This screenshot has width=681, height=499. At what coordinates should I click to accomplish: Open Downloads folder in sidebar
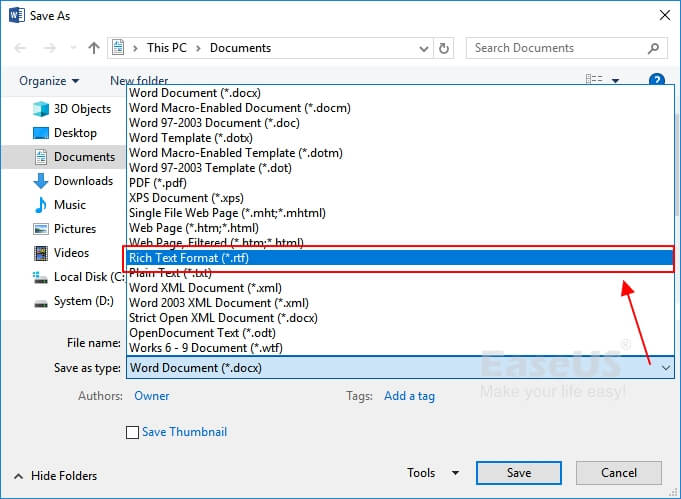click(82, 181)
